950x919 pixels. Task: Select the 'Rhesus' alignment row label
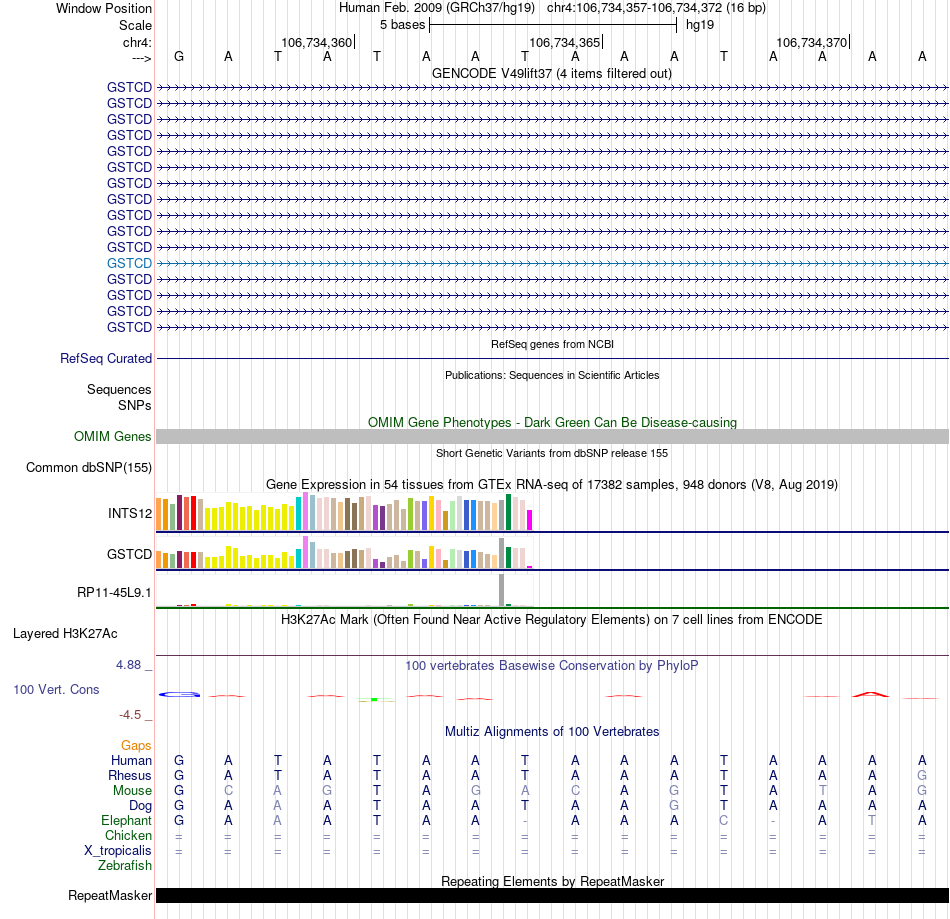pyautogui.click(x=130, y=775)
